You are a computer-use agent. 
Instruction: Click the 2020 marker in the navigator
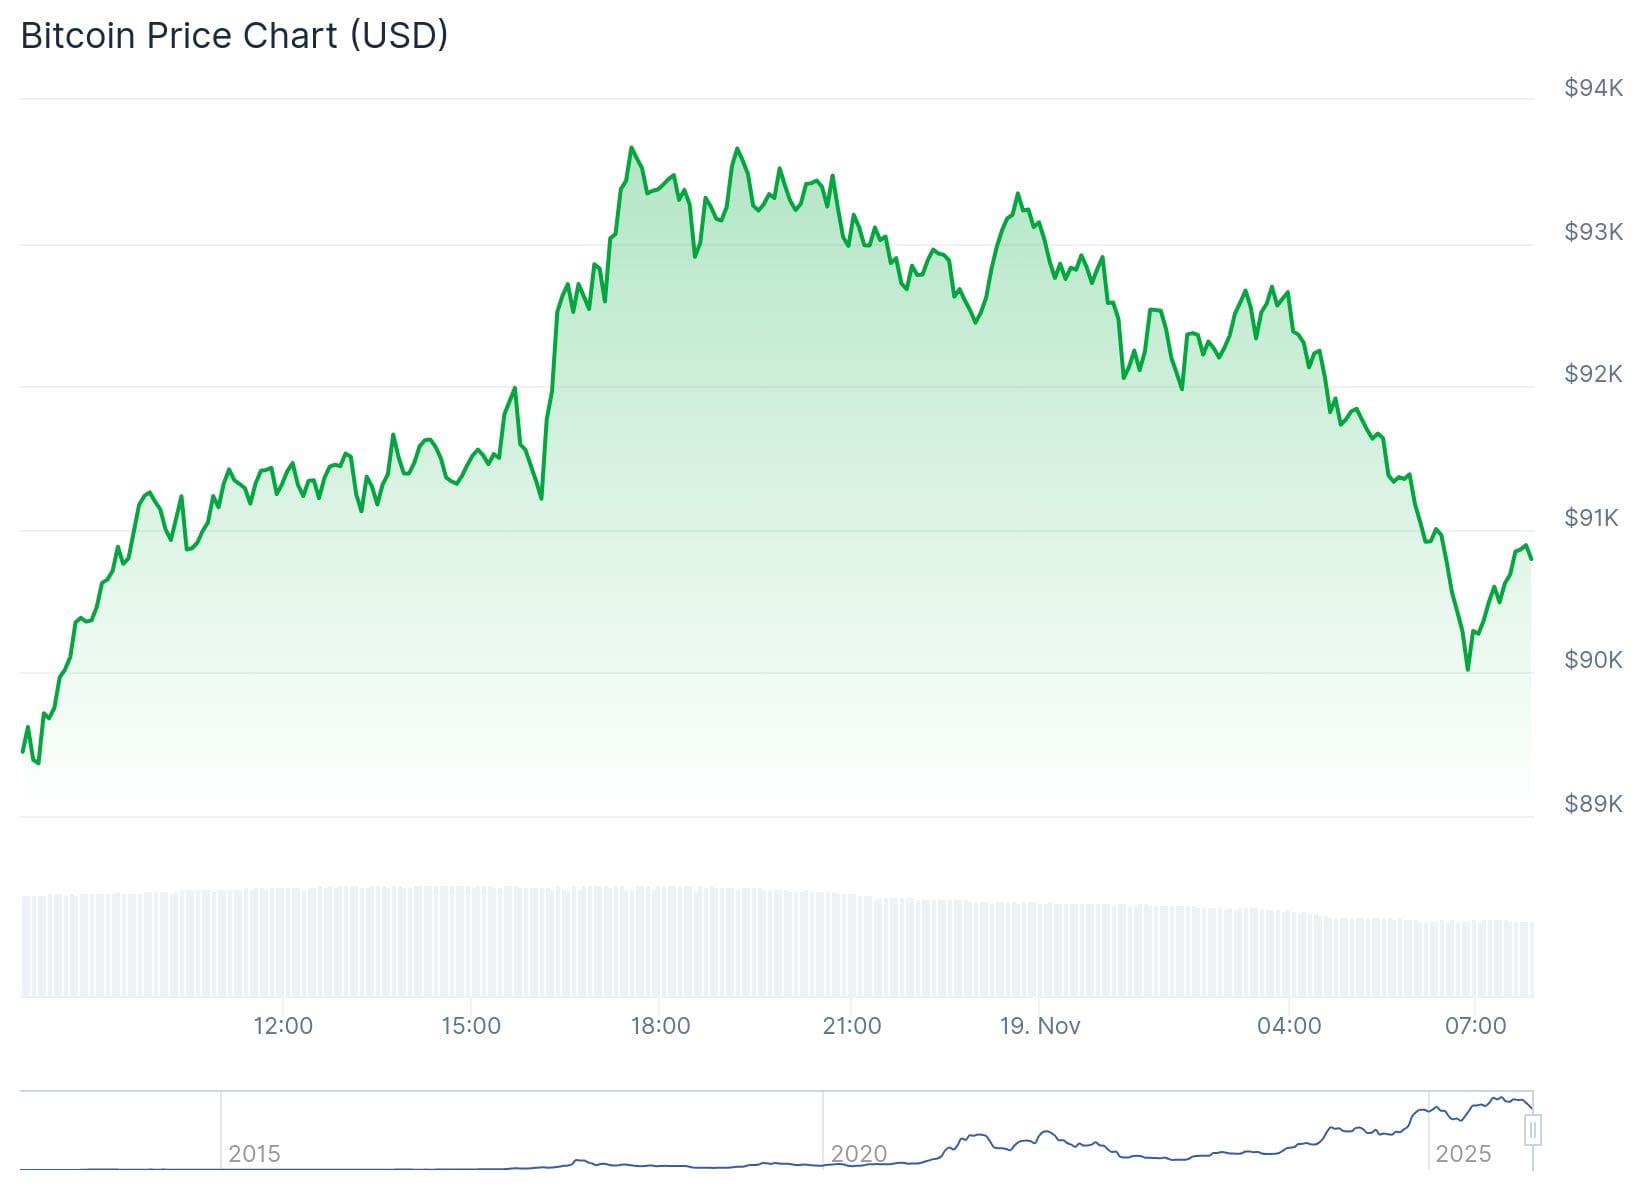click(858, 1154)
